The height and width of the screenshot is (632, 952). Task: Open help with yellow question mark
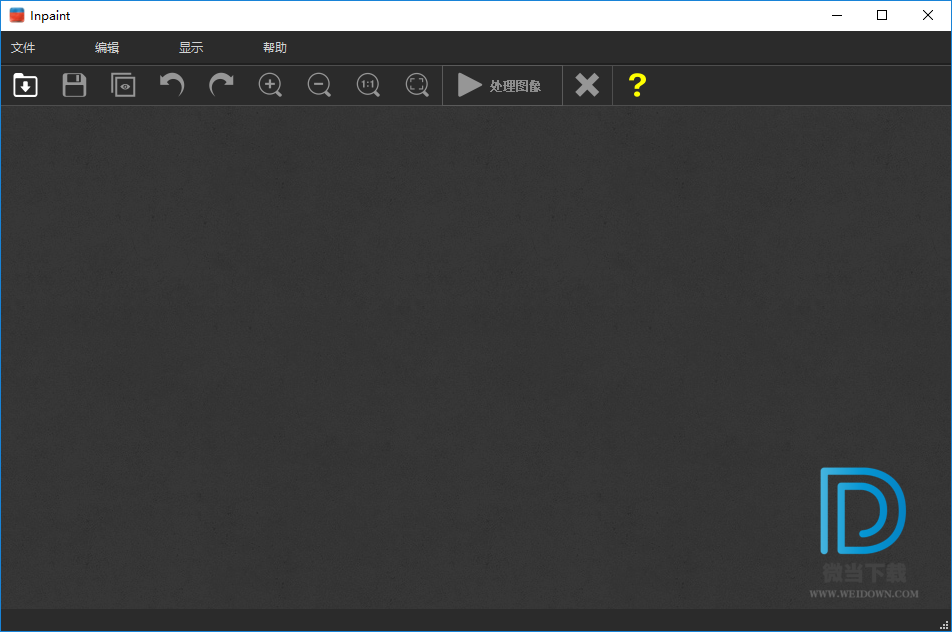click(637, 85)
